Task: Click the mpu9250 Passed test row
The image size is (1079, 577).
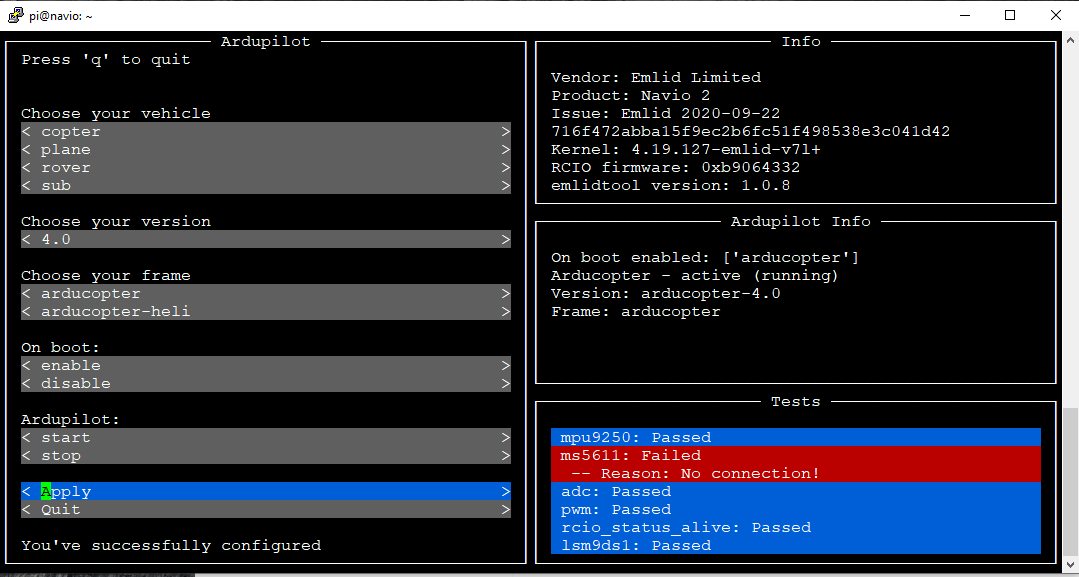Action: click(795, 437)
